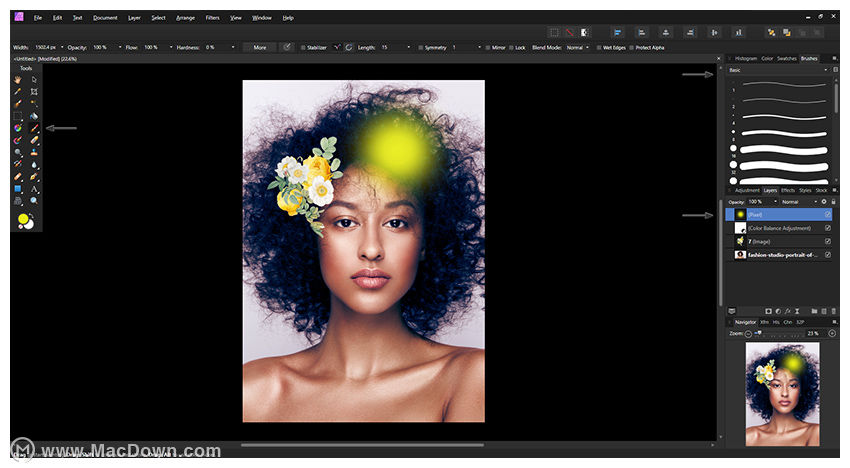850x468 pixels.
Task: Click the yellow primary color swatch
Action: 23,219
